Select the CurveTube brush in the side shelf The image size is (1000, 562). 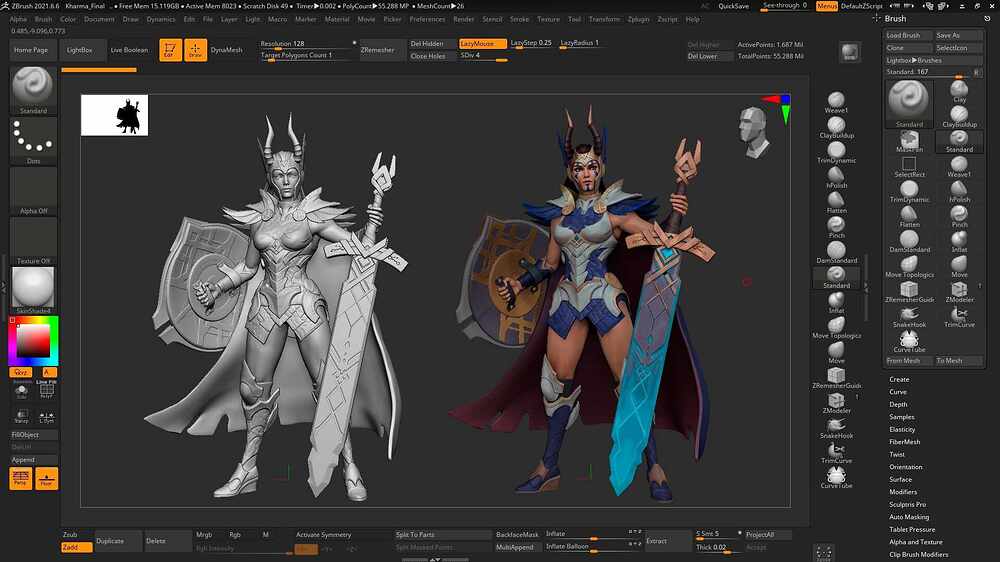point(836,477)
